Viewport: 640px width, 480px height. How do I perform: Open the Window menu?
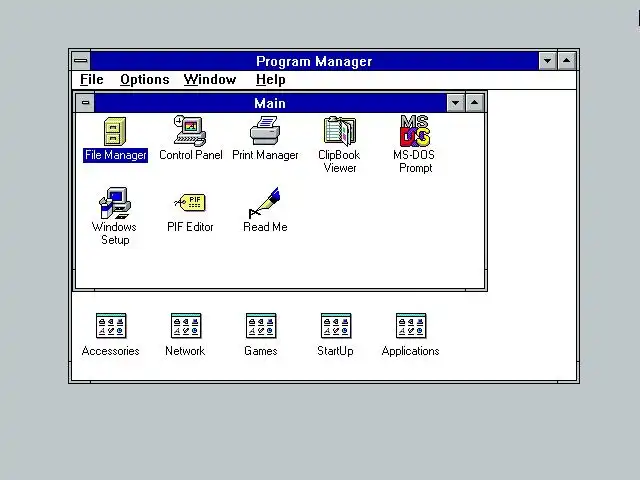(210, 80)
